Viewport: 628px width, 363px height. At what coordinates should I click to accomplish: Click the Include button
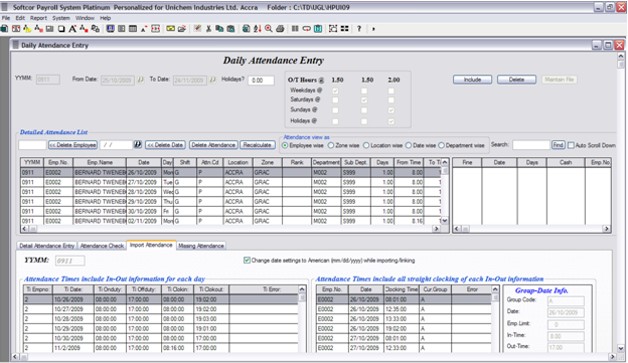coord(473,79)
